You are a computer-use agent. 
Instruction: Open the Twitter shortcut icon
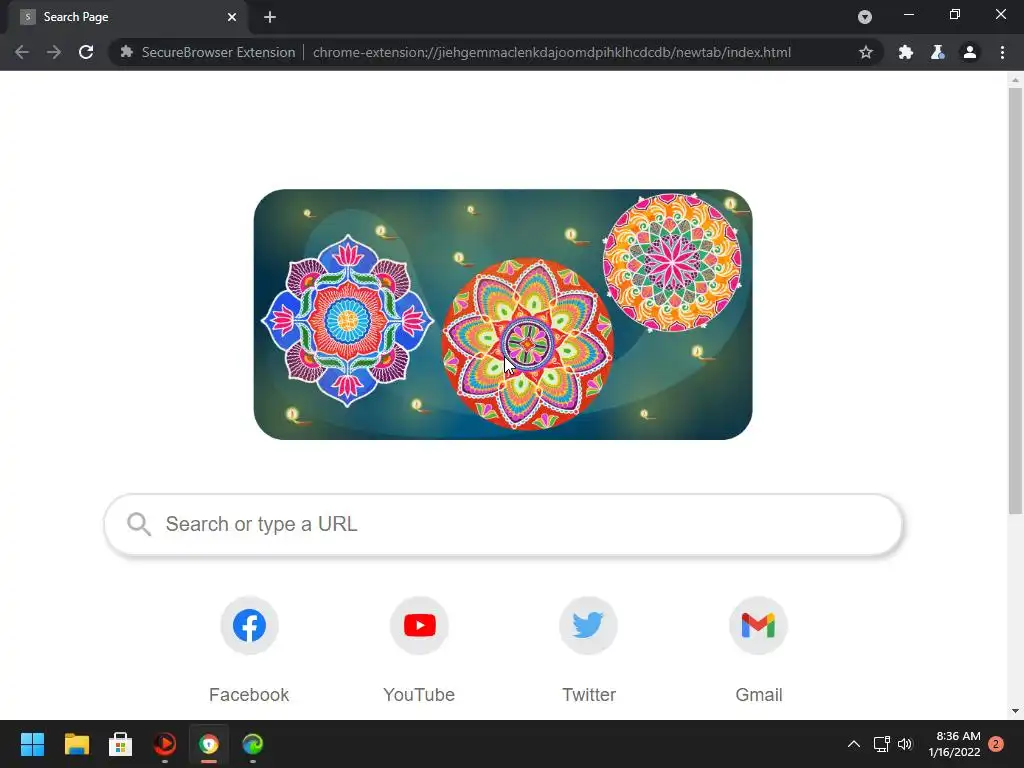point(588,626)
